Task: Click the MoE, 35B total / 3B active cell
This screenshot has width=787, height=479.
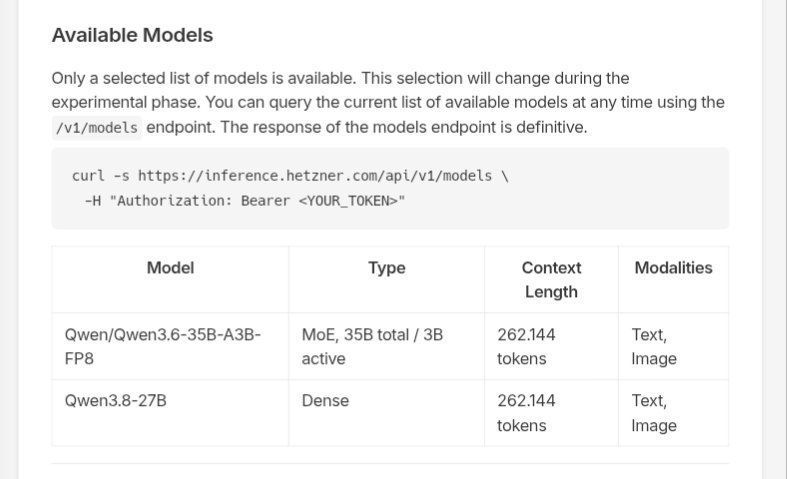Action: coord(386,346)
